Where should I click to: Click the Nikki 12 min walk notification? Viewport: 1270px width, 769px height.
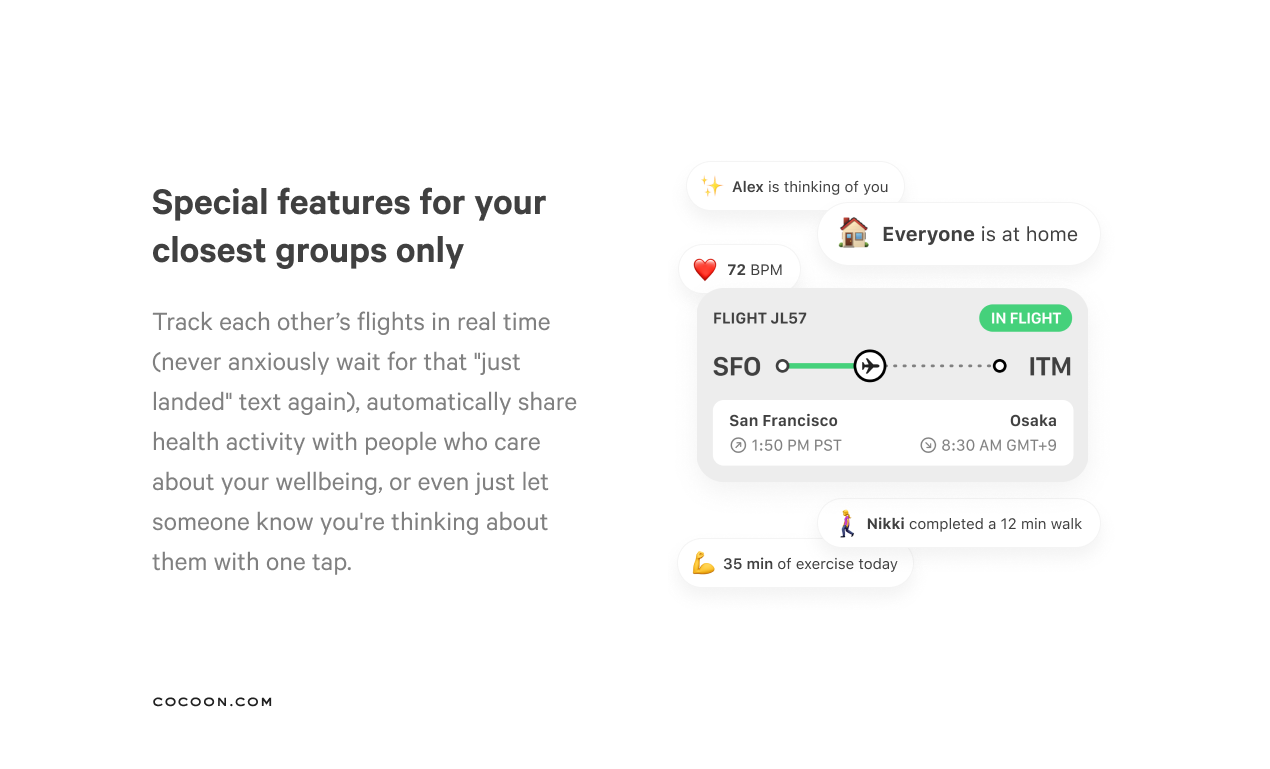959,524
